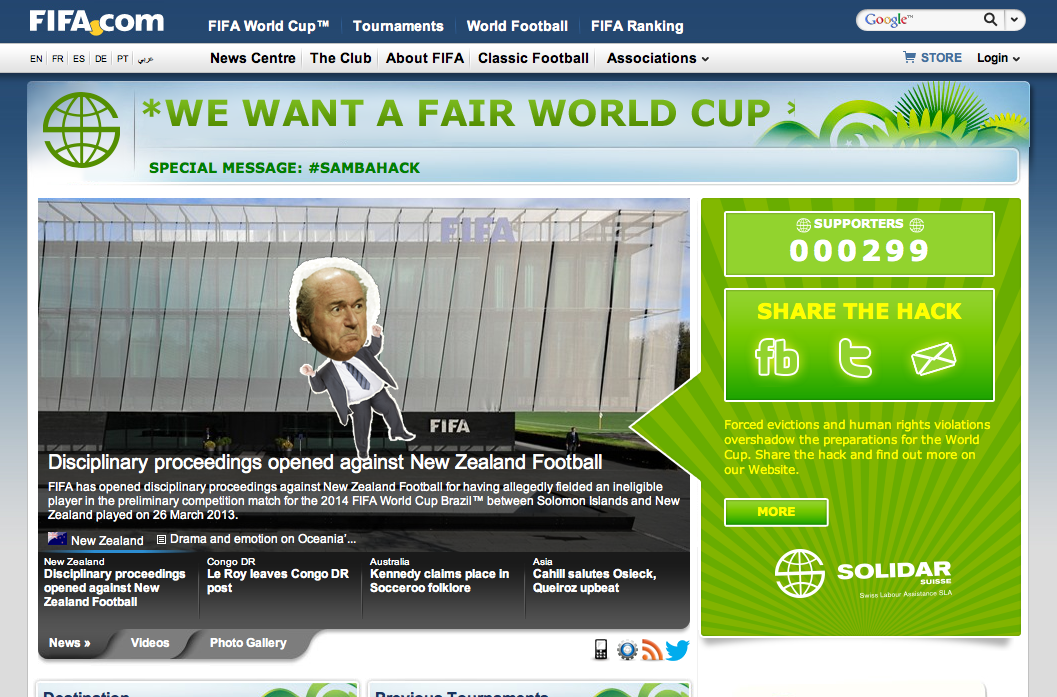Click the Solidar Suisse globe logo
Screen dimensions: 1057x697
799,574
